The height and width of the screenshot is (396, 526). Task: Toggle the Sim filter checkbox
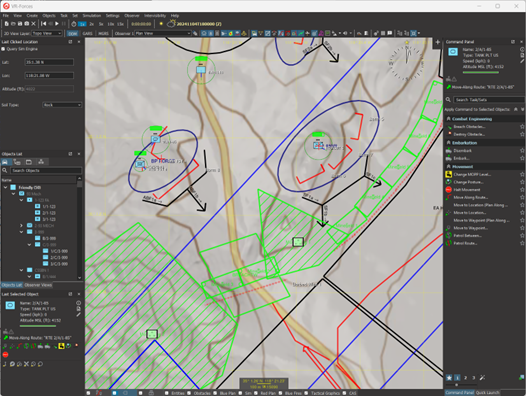240,393
